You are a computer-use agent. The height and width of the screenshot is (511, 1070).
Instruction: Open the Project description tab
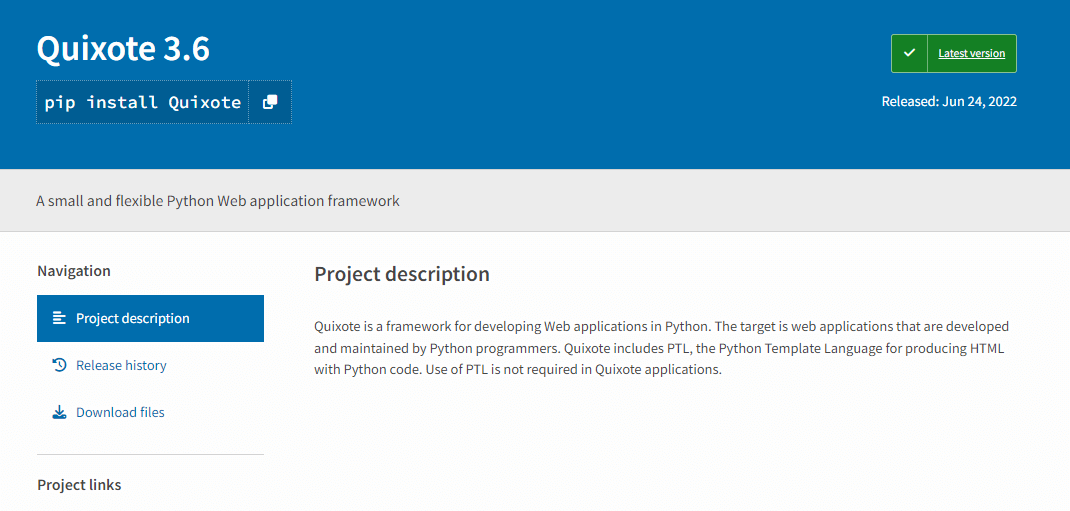tap(132, 318)
